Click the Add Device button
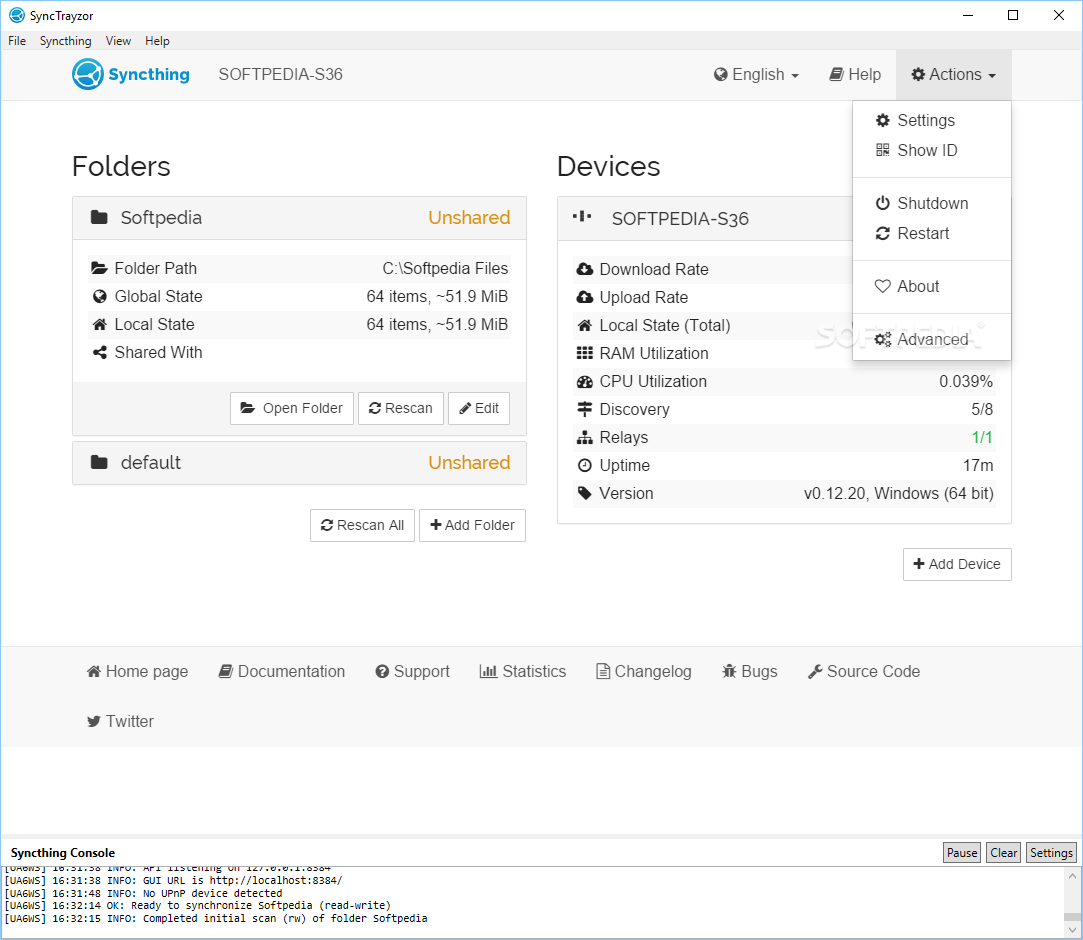The height and width of the screenshot is (940, 1083). (x=957, y=564)
